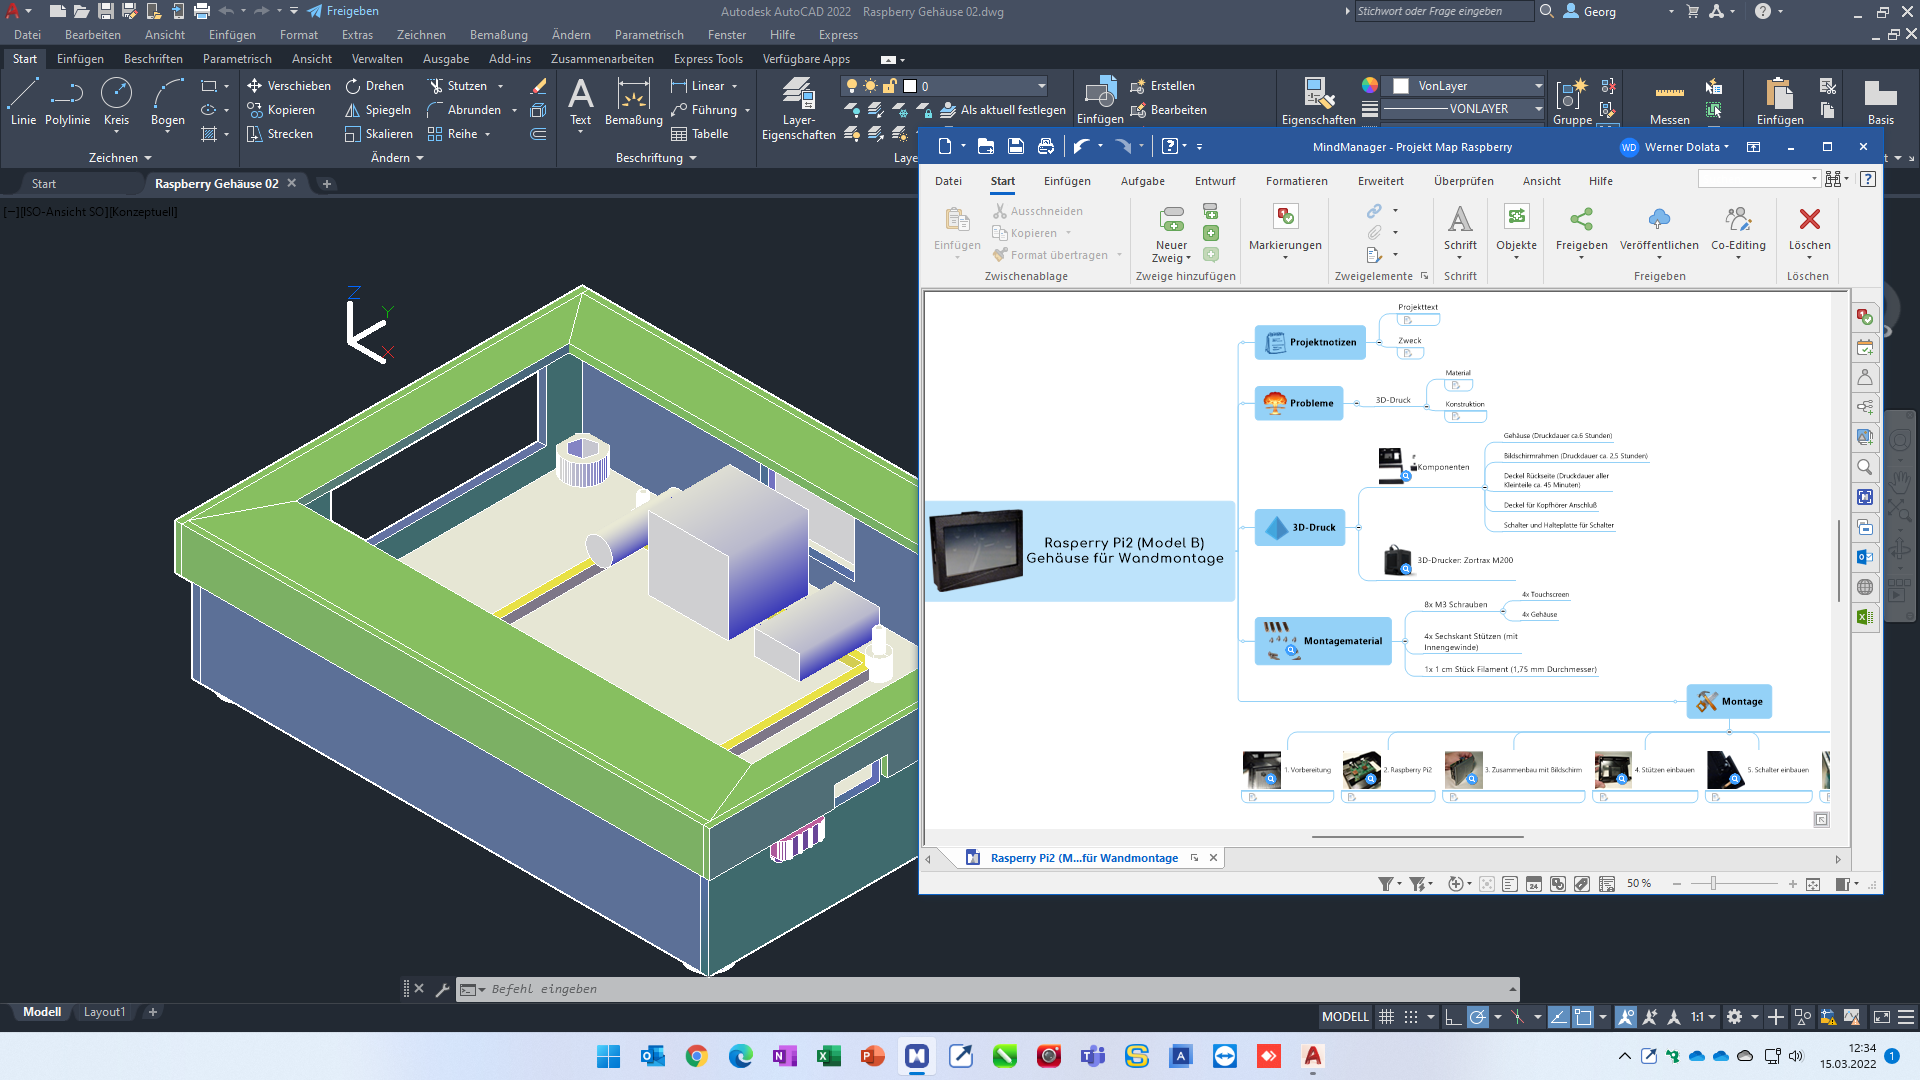Click the Excel icon in MindManager sidebar
This screenshot has width=1920, height=1080.
point(1865,617)
